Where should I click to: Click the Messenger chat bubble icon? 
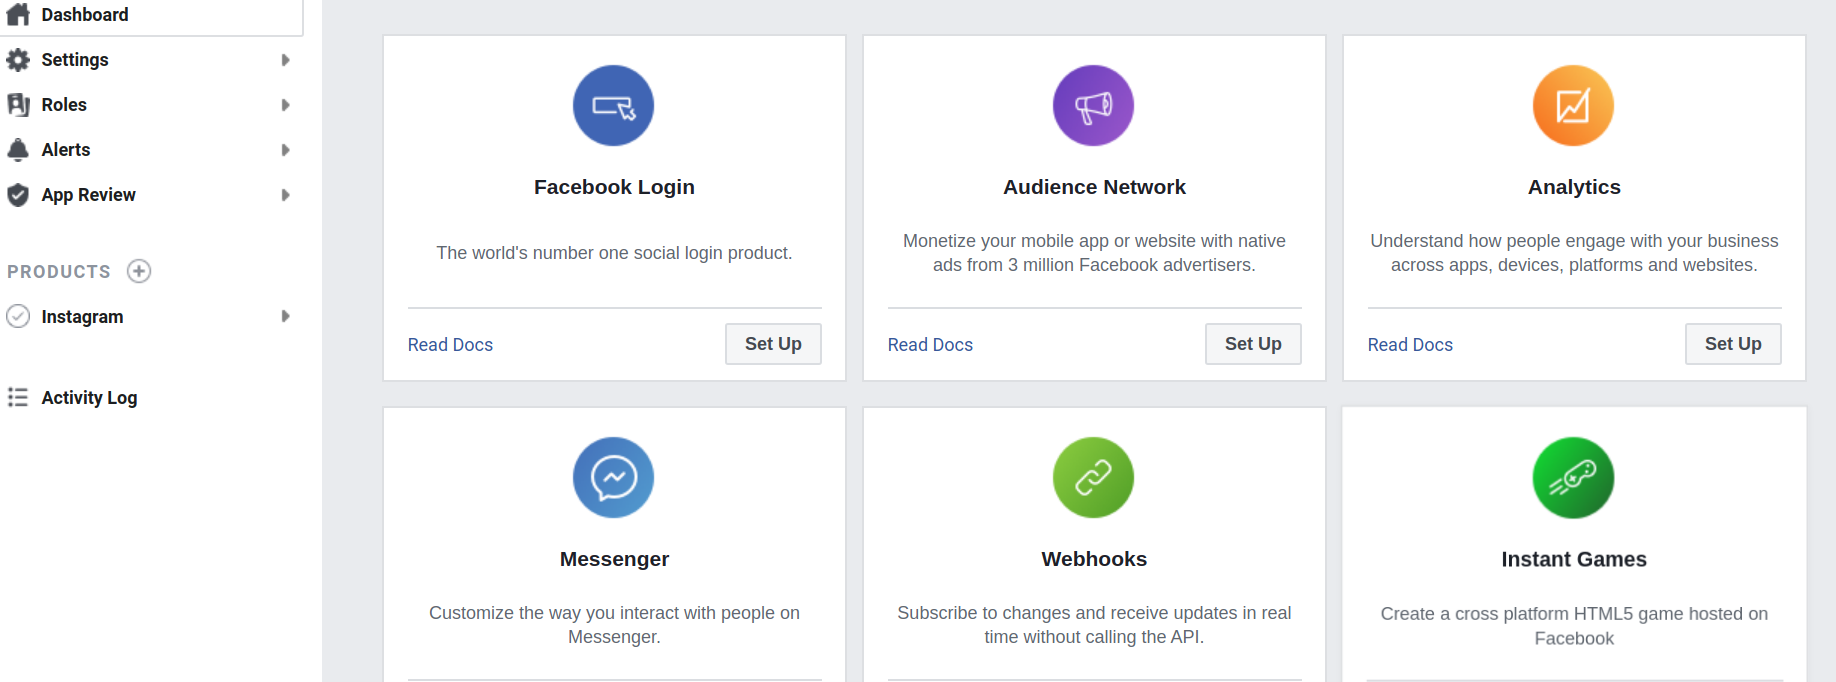tap(613, 478)
